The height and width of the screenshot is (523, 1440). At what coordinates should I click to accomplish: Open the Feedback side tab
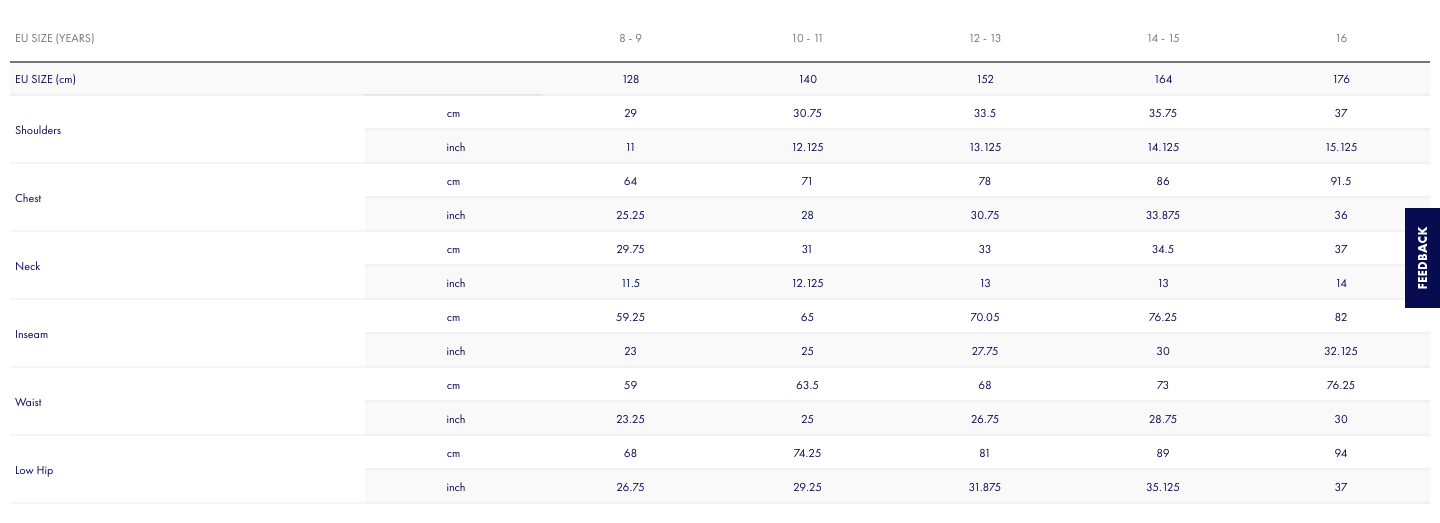pos(1422,258)
